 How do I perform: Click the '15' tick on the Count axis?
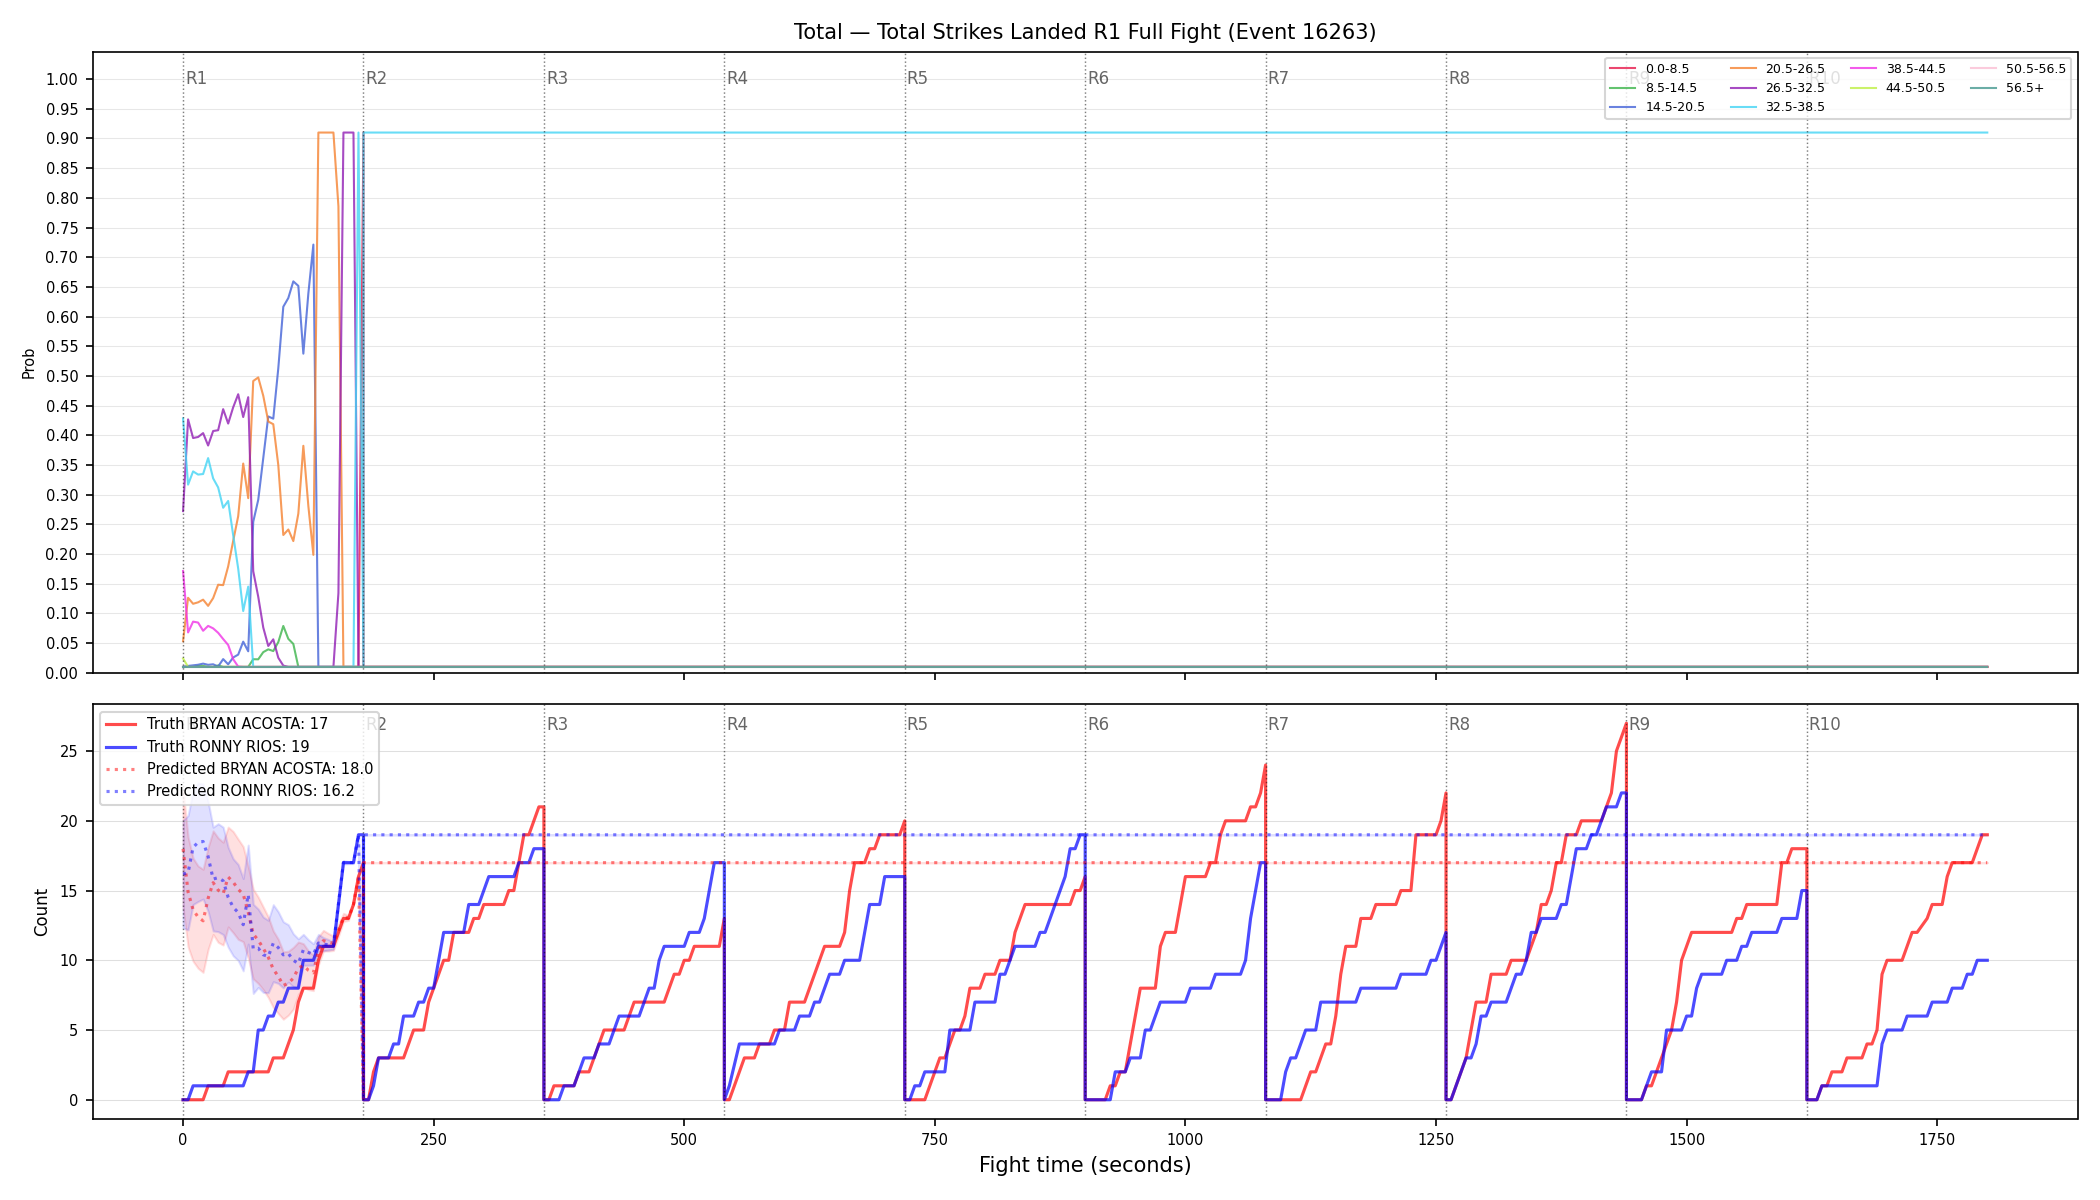(x=69, y=891)
